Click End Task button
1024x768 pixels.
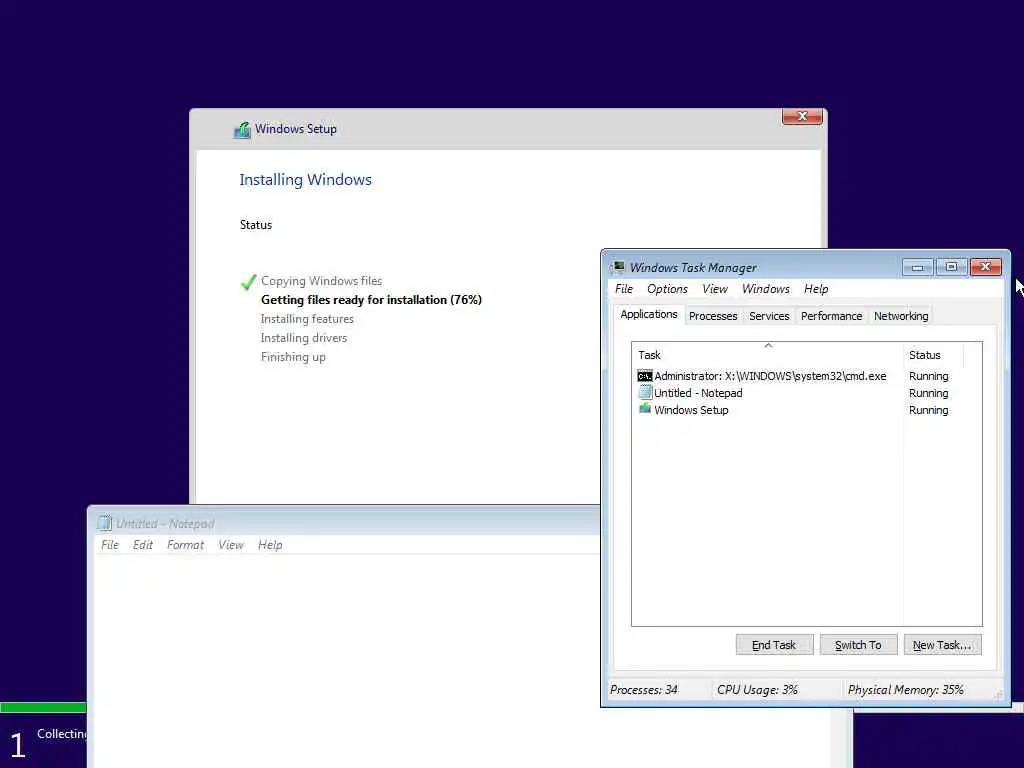[774, 645]
